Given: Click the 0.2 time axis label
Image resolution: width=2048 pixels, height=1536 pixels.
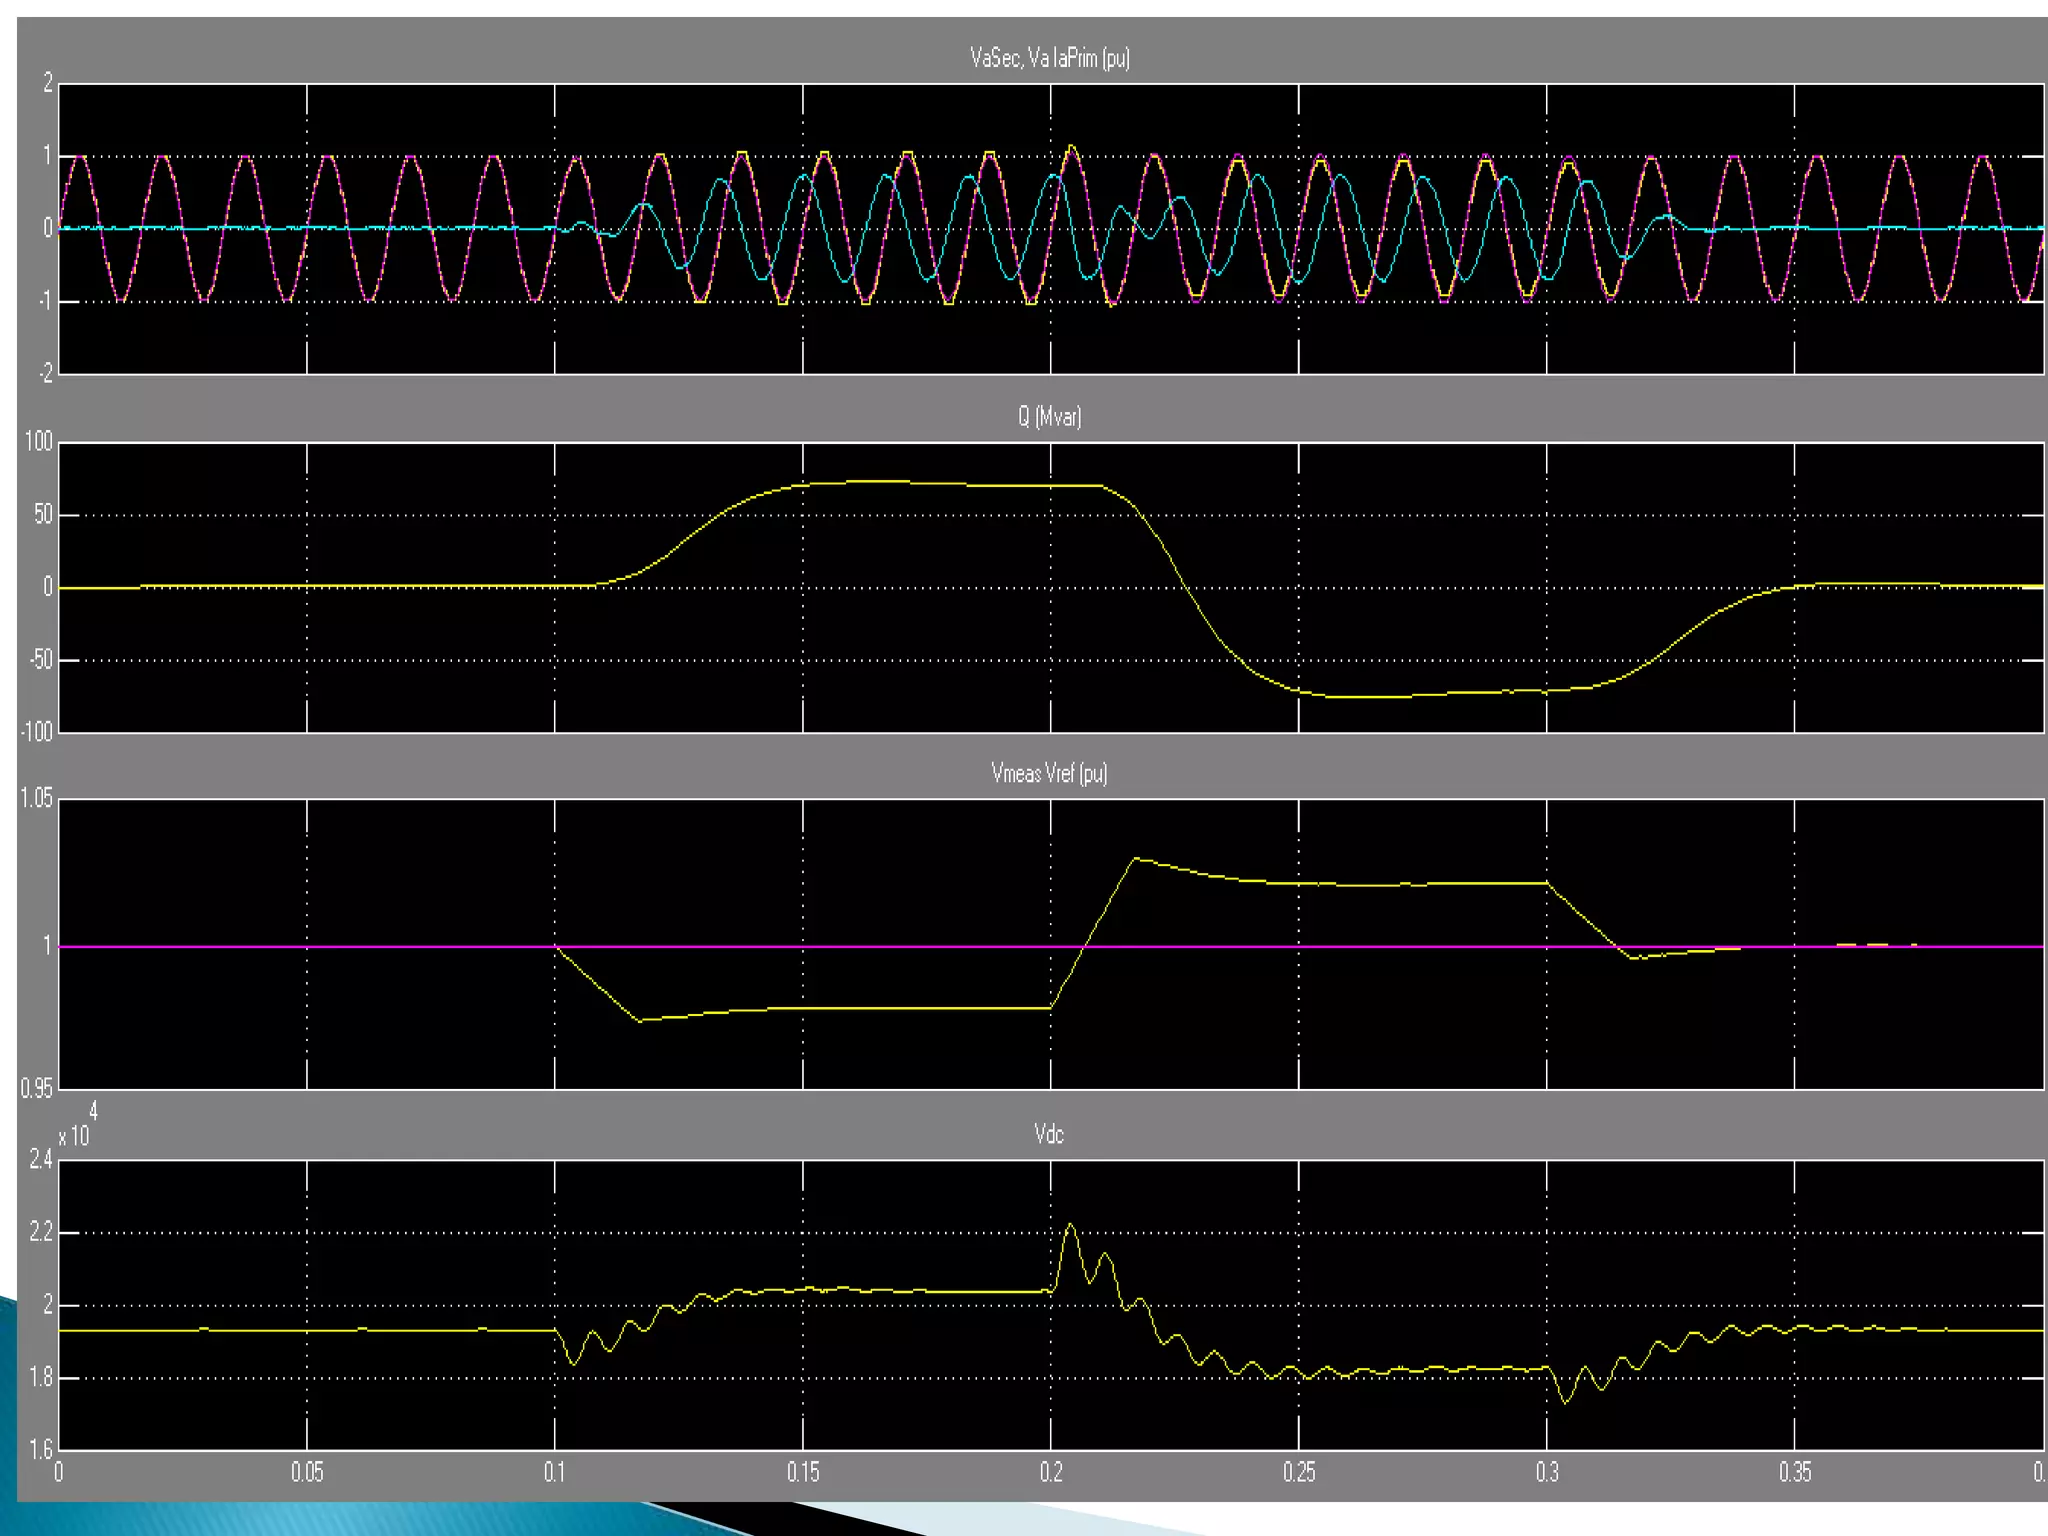Looking at the screenshot, I should pos(1051,1472).
